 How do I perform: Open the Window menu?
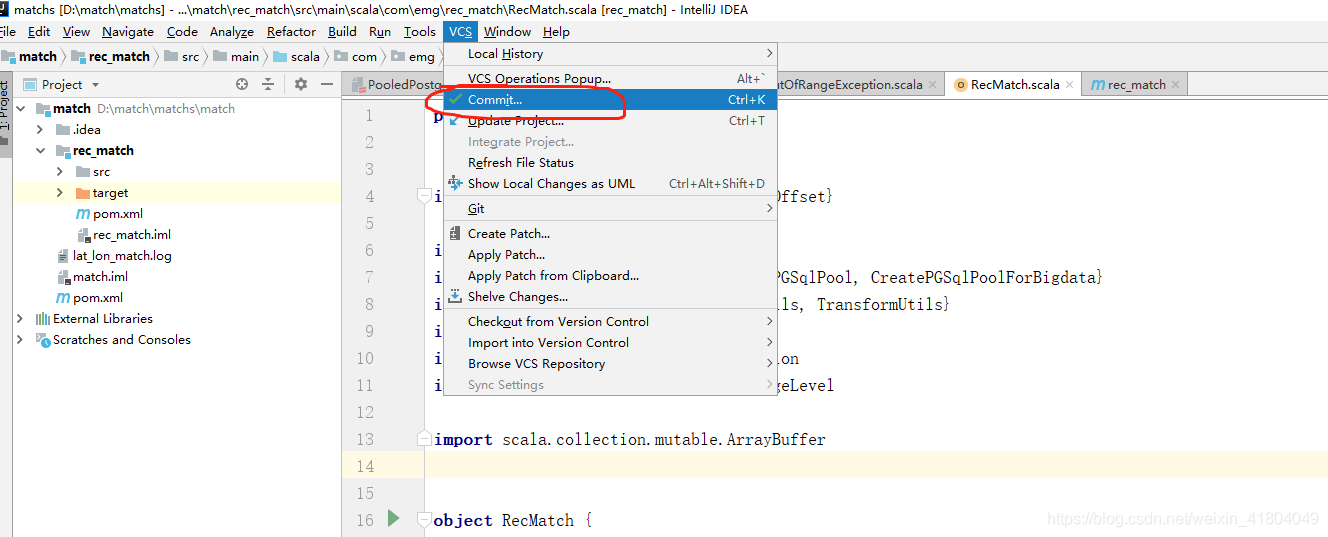[507, 32]
